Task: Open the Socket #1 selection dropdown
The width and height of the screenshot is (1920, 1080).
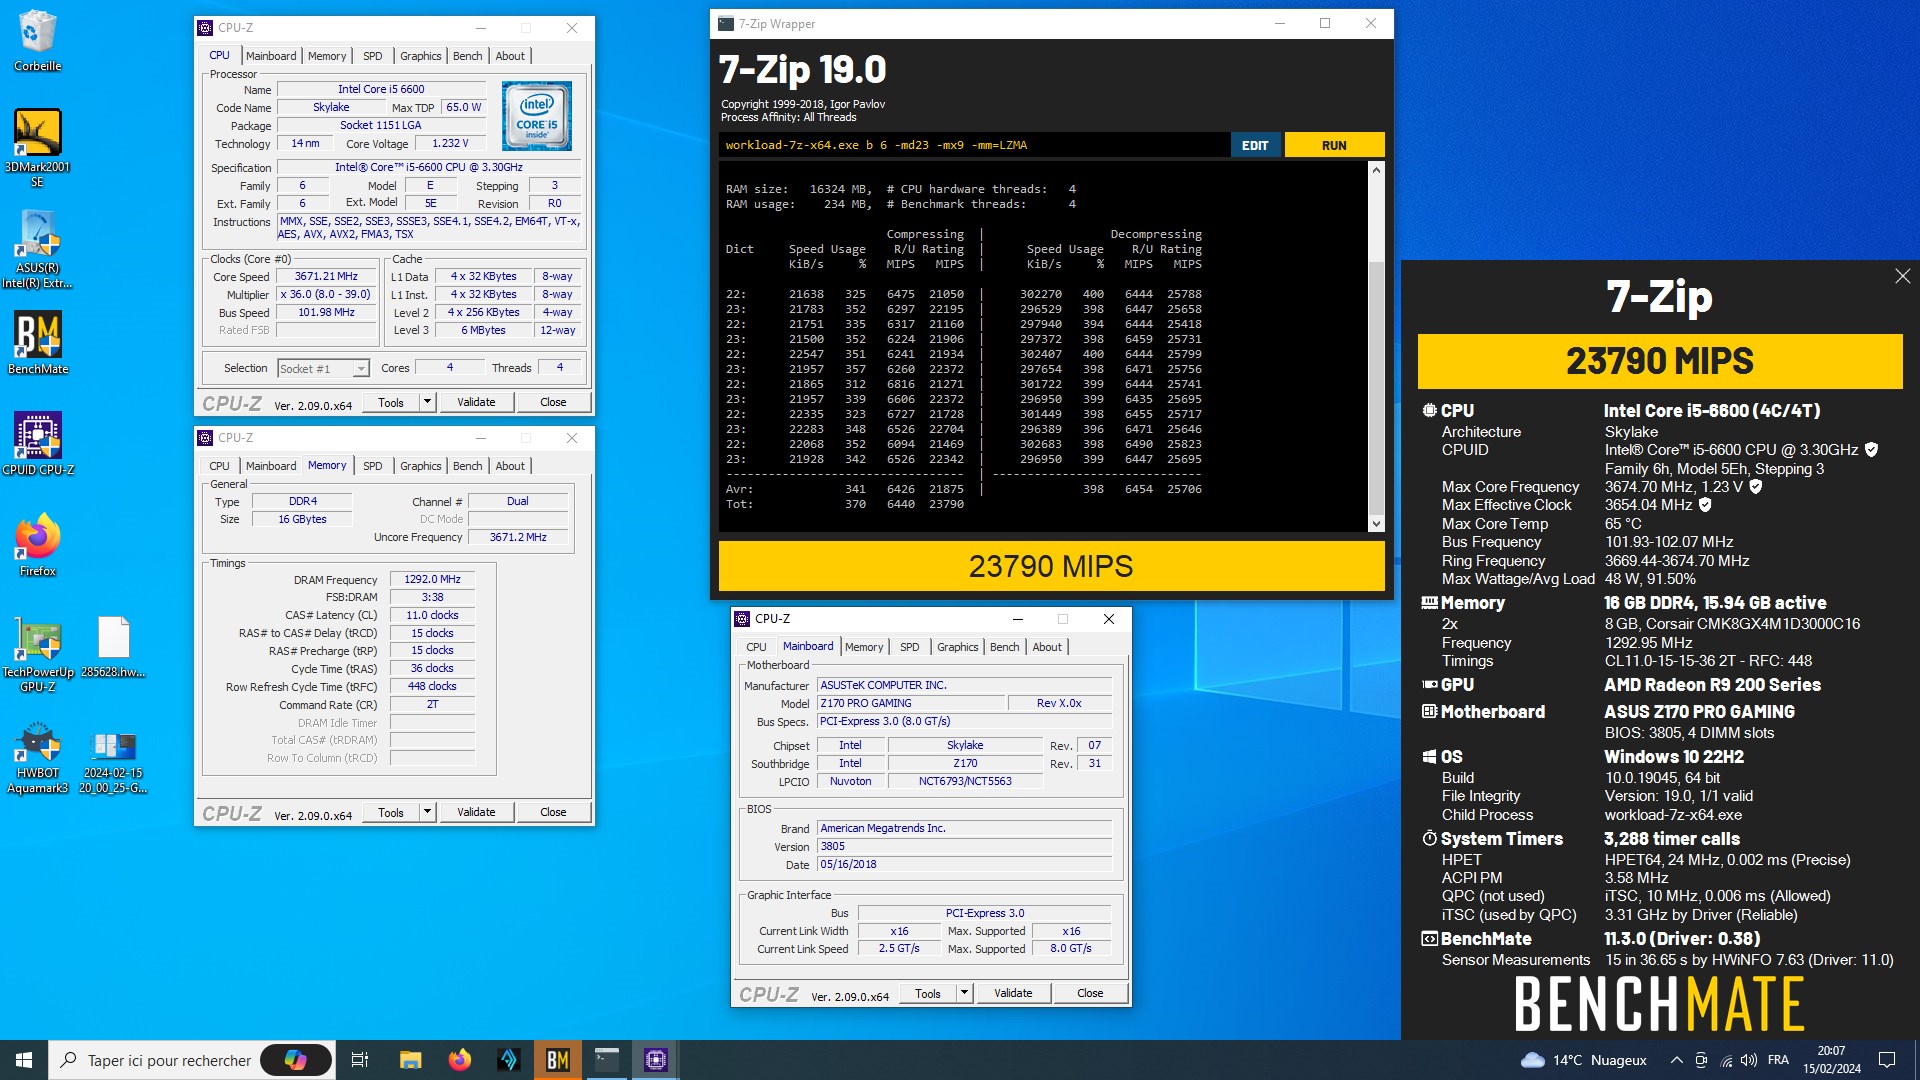Action: coord(323,368)
